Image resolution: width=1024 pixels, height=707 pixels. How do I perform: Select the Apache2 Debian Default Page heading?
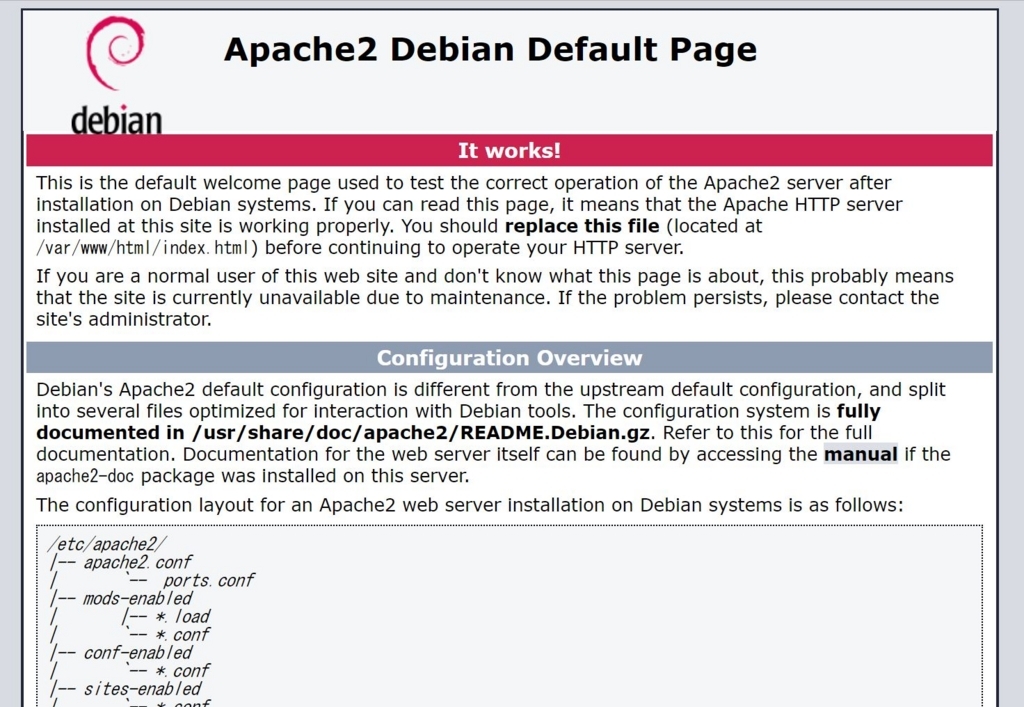click(490, 50)
